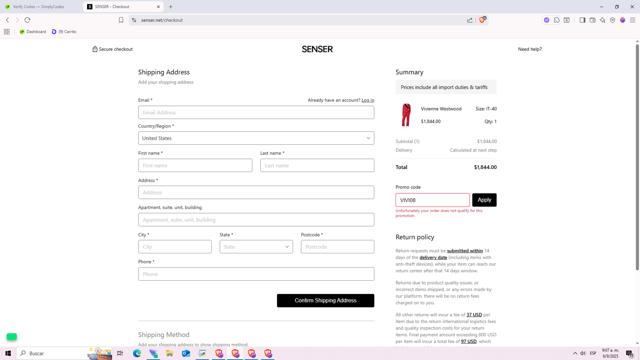Image resolution: width=640 pixels, height=360 pixels.
Task: Click the '97 USD' return fee link
Action: pos(469,341)
